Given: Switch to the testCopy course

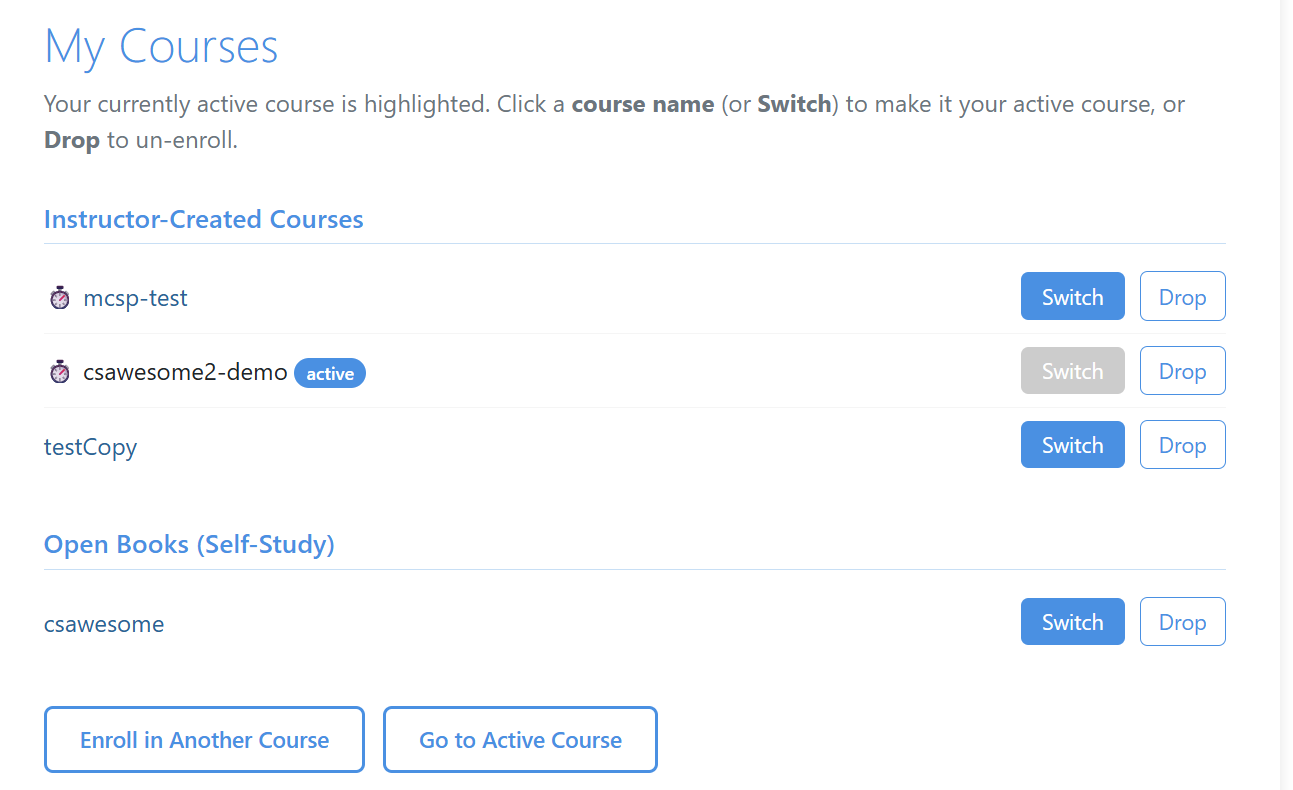Looking at the screenshot, I should [1072, 445].
